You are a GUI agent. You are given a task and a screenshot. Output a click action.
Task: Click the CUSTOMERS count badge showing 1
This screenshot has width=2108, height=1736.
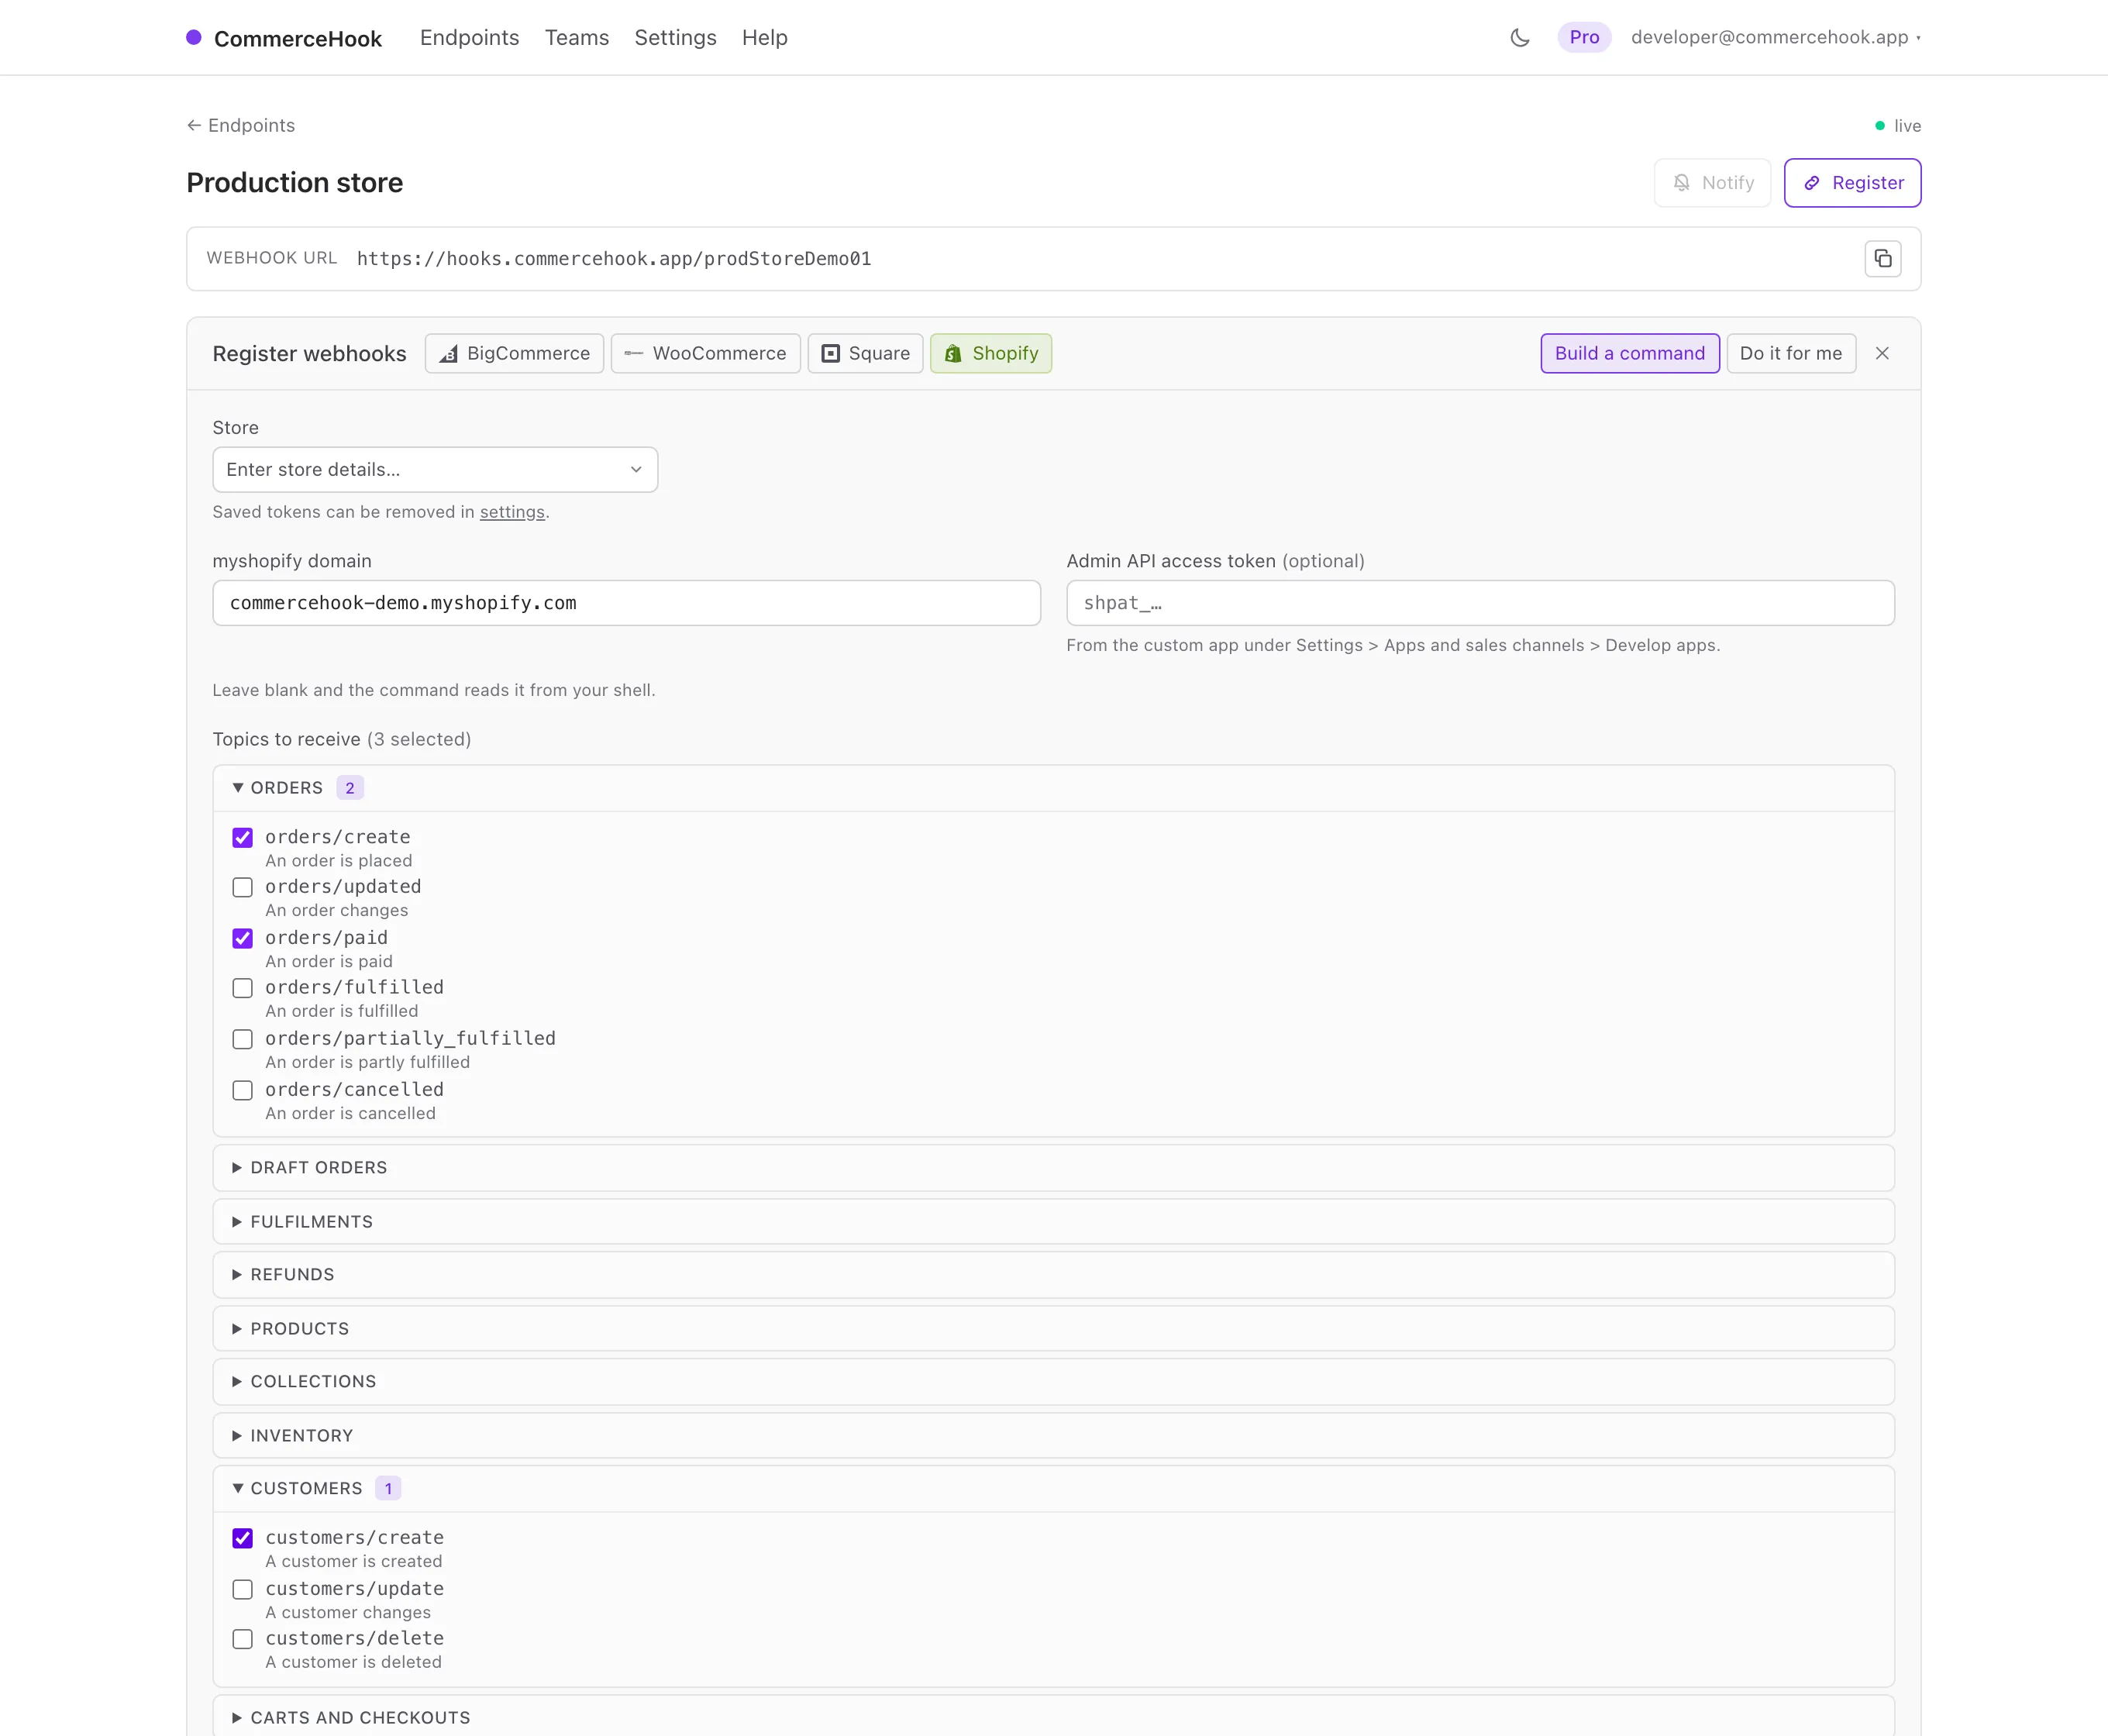tap(388, 1489)
